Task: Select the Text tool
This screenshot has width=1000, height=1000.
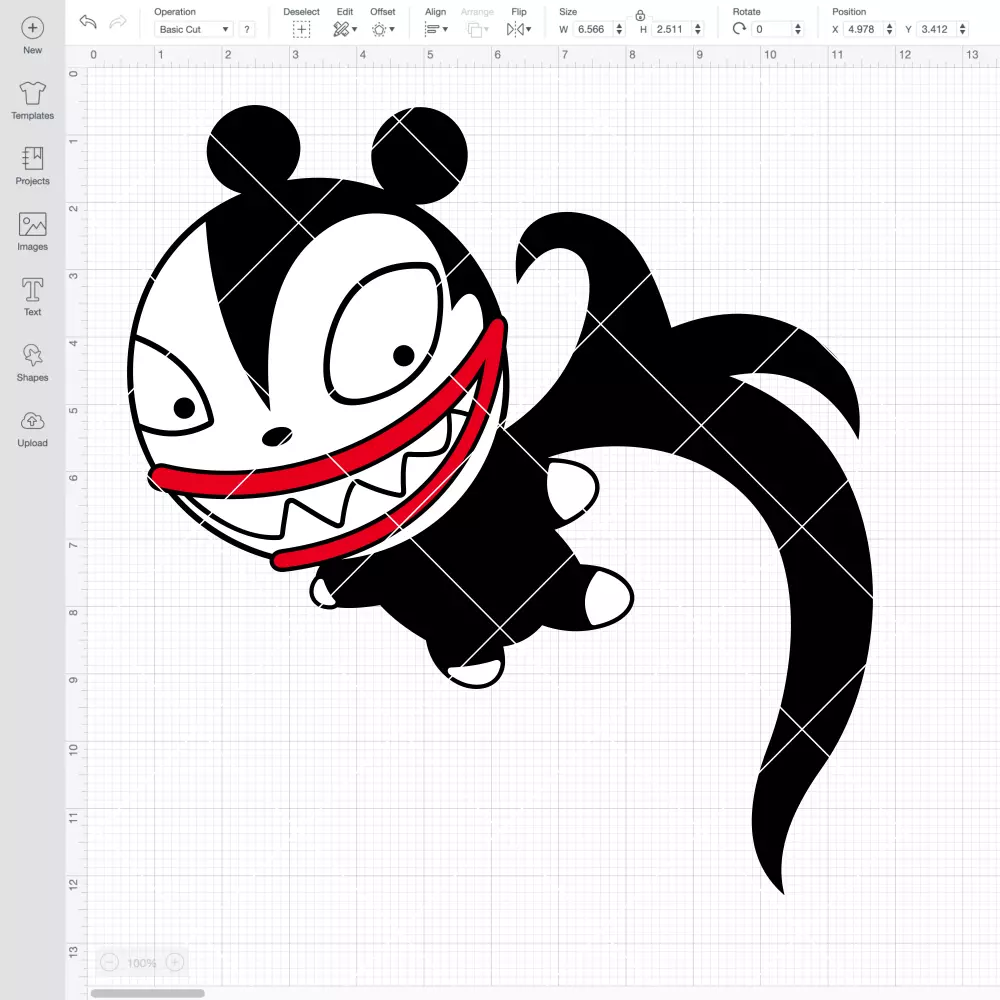Action: tap(33, 297)
